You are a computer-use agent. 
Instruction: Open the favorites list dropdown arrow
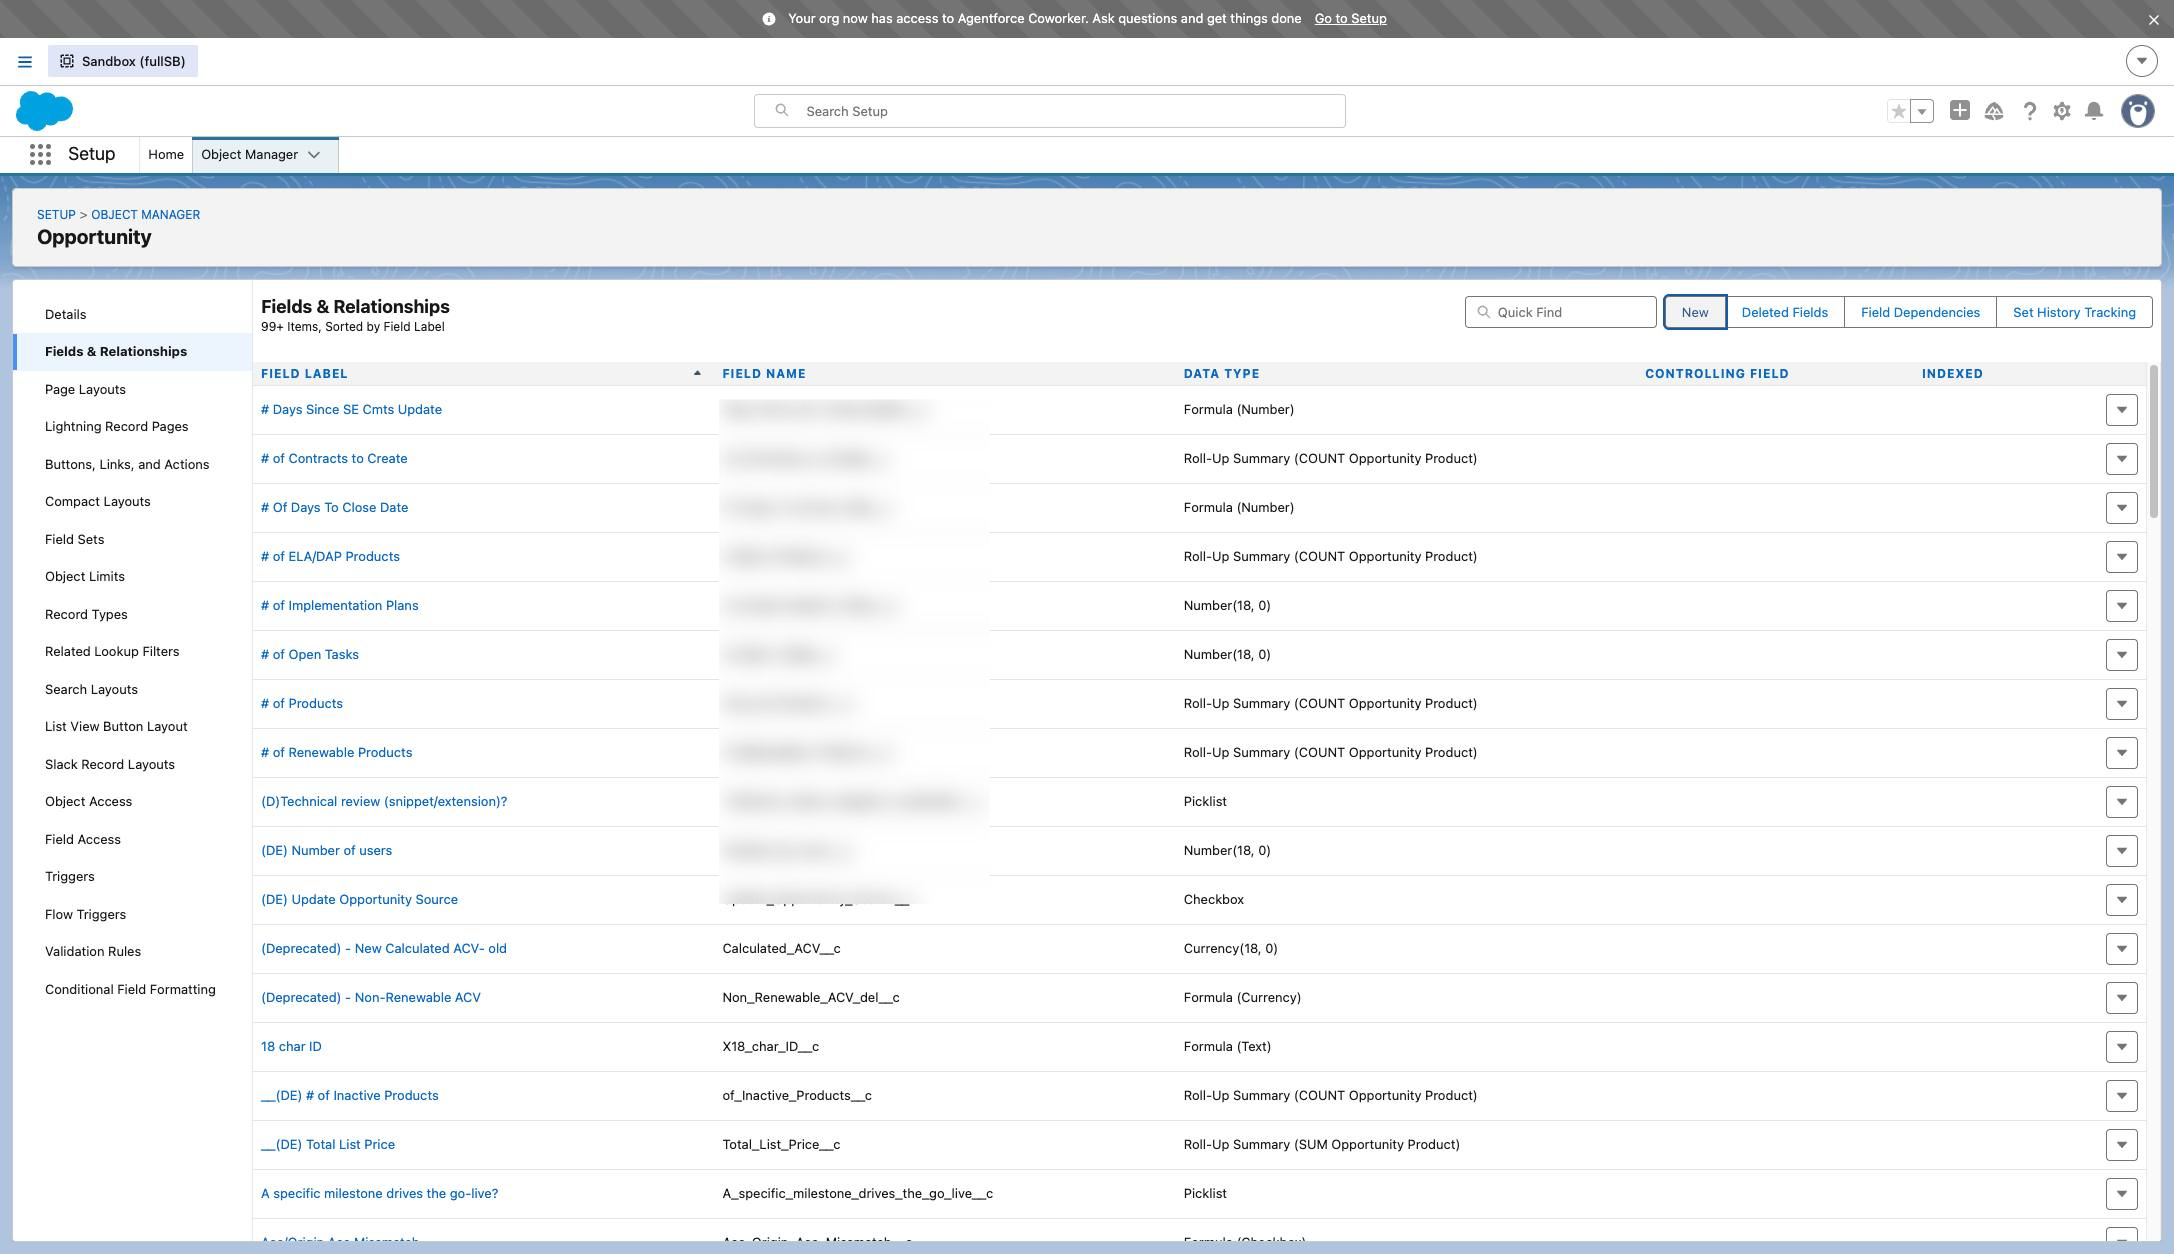click(x=1922, y=111)
